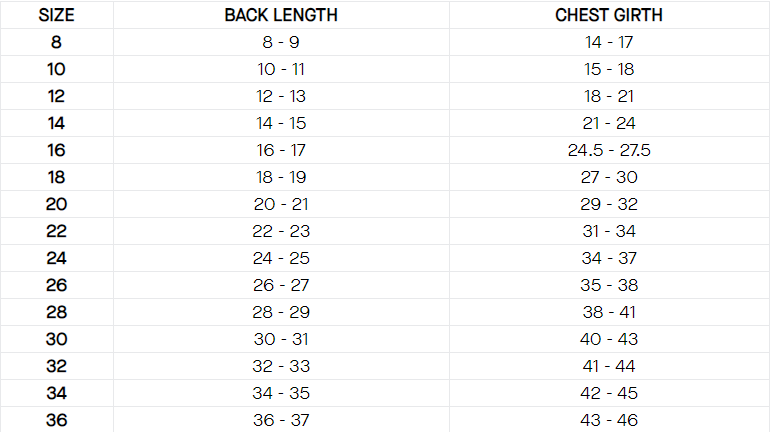Screen dimensions: 770x432
Task: Click chest girth cell 38 - 41
Action: 609,312
